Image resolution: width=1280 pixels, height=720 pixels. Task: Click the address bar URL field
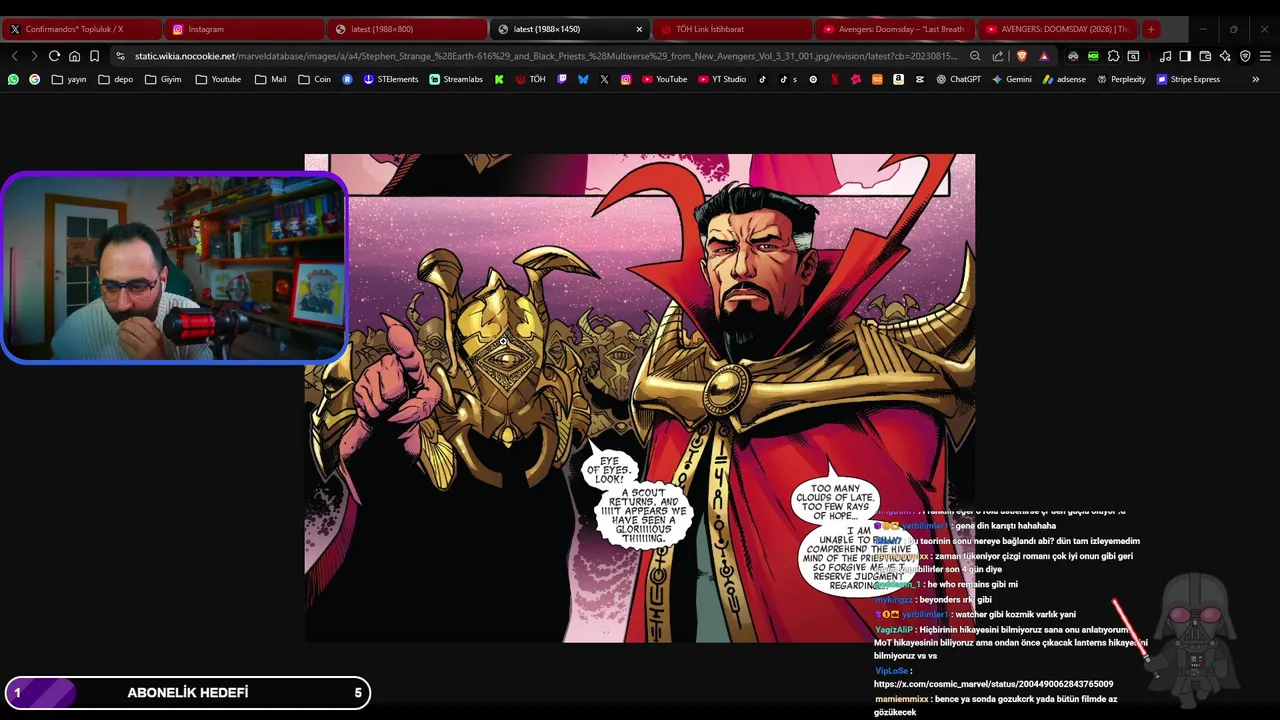(545, 56)
